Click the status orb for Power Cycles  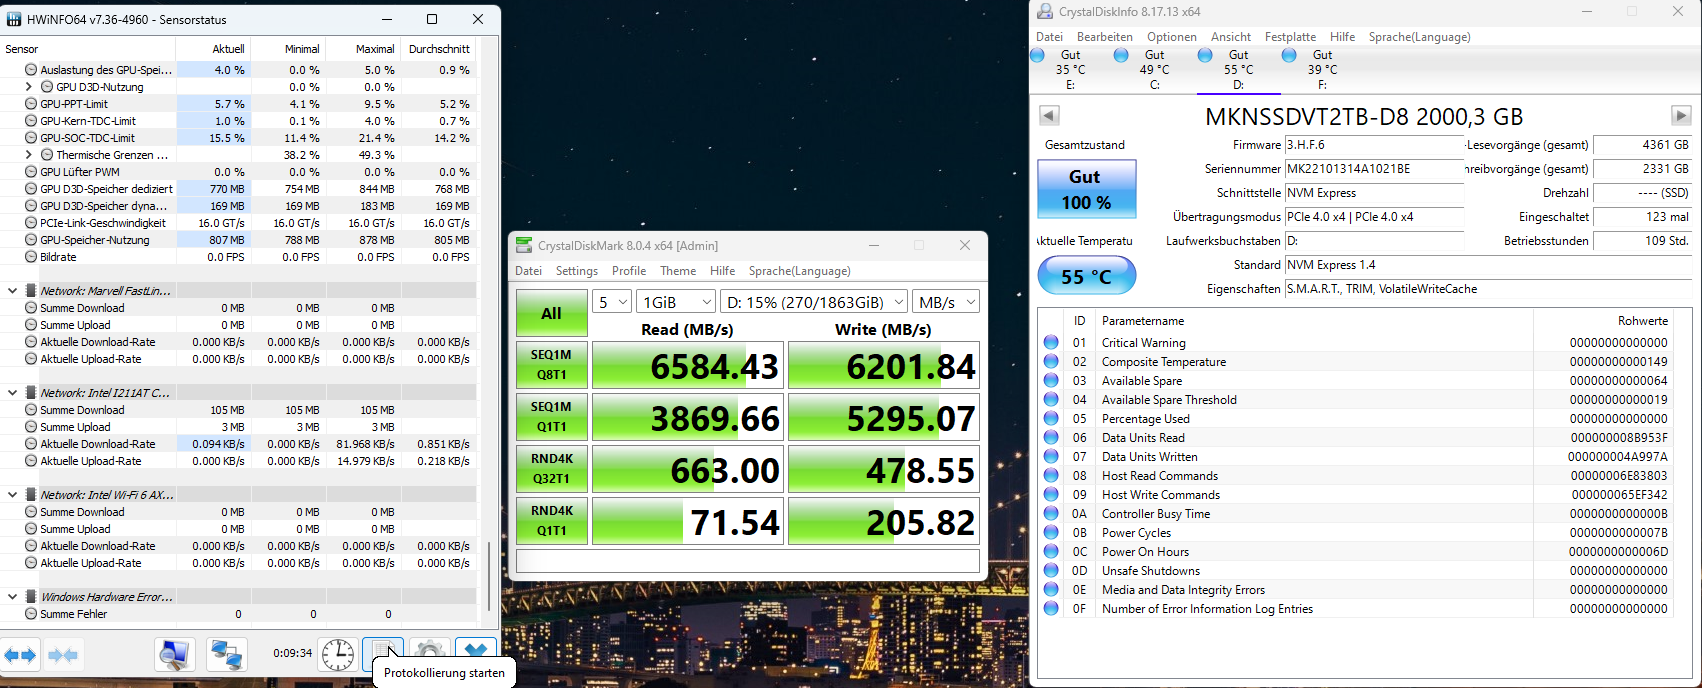(1051, 532)
